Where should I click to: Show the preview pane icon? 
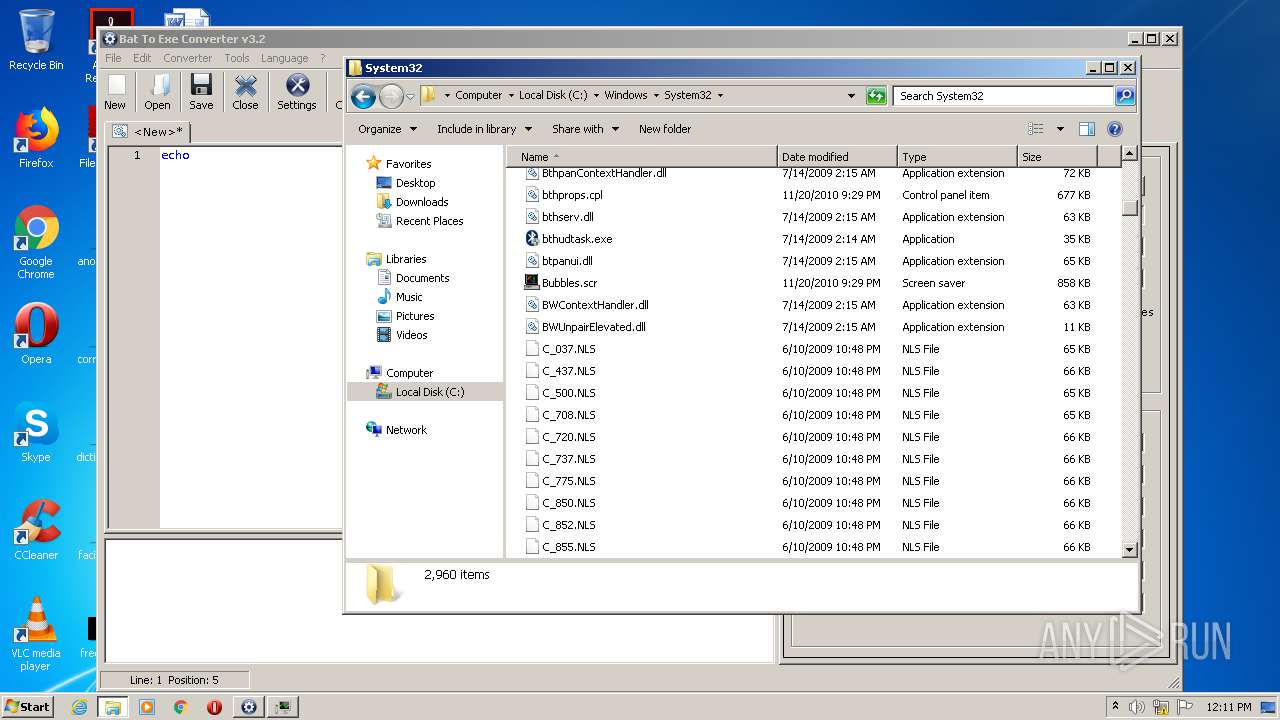1087,129
